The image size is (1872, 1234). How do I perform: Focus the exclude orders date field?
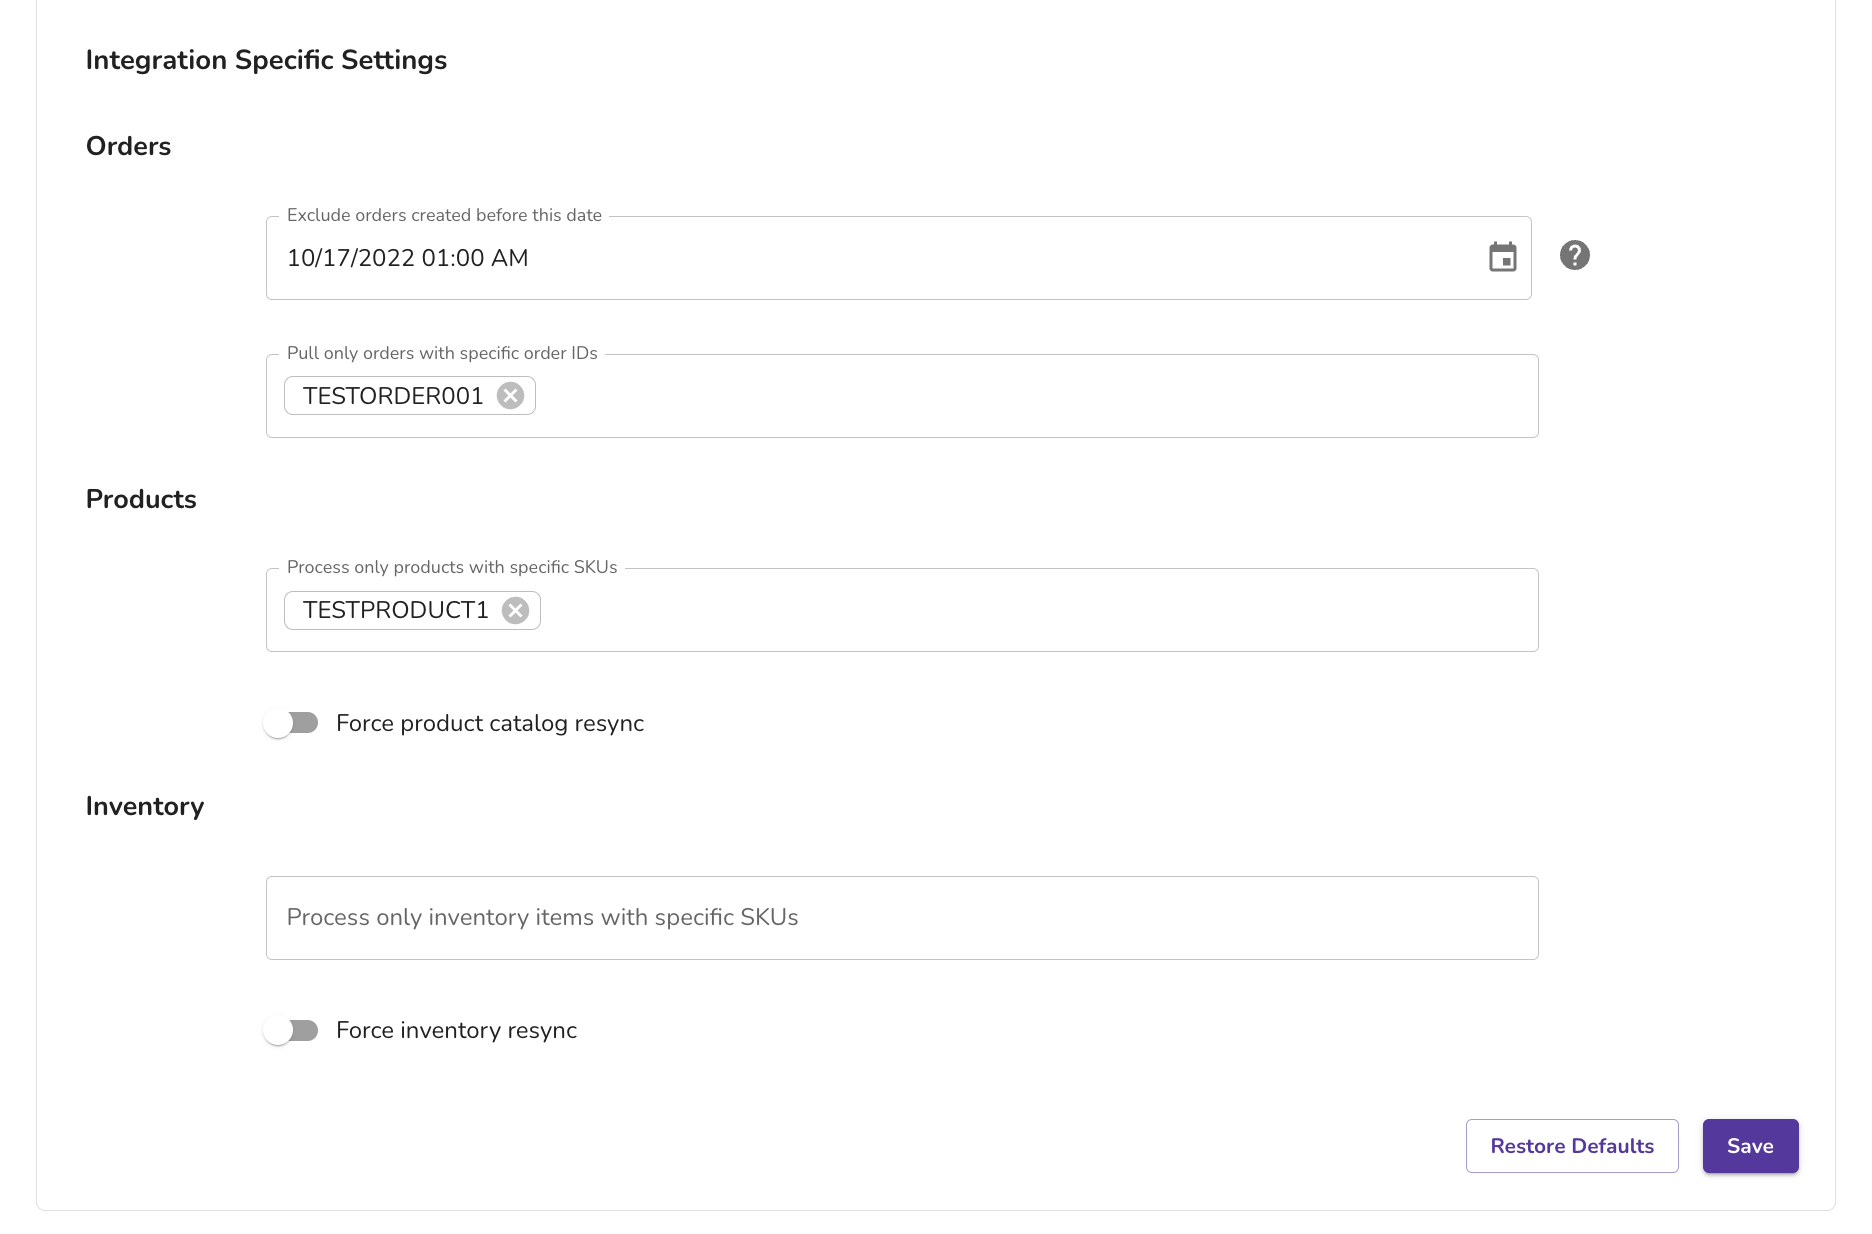898,258
